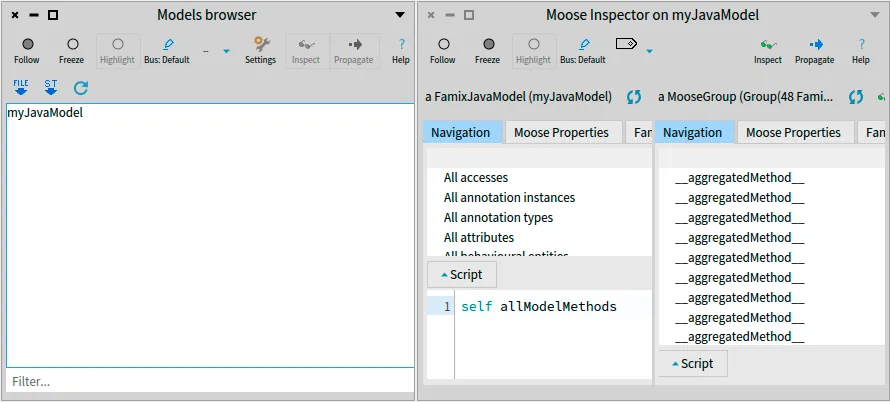890x402 pixels.
Task: Close the Models browser window
Action: point(15,15)
